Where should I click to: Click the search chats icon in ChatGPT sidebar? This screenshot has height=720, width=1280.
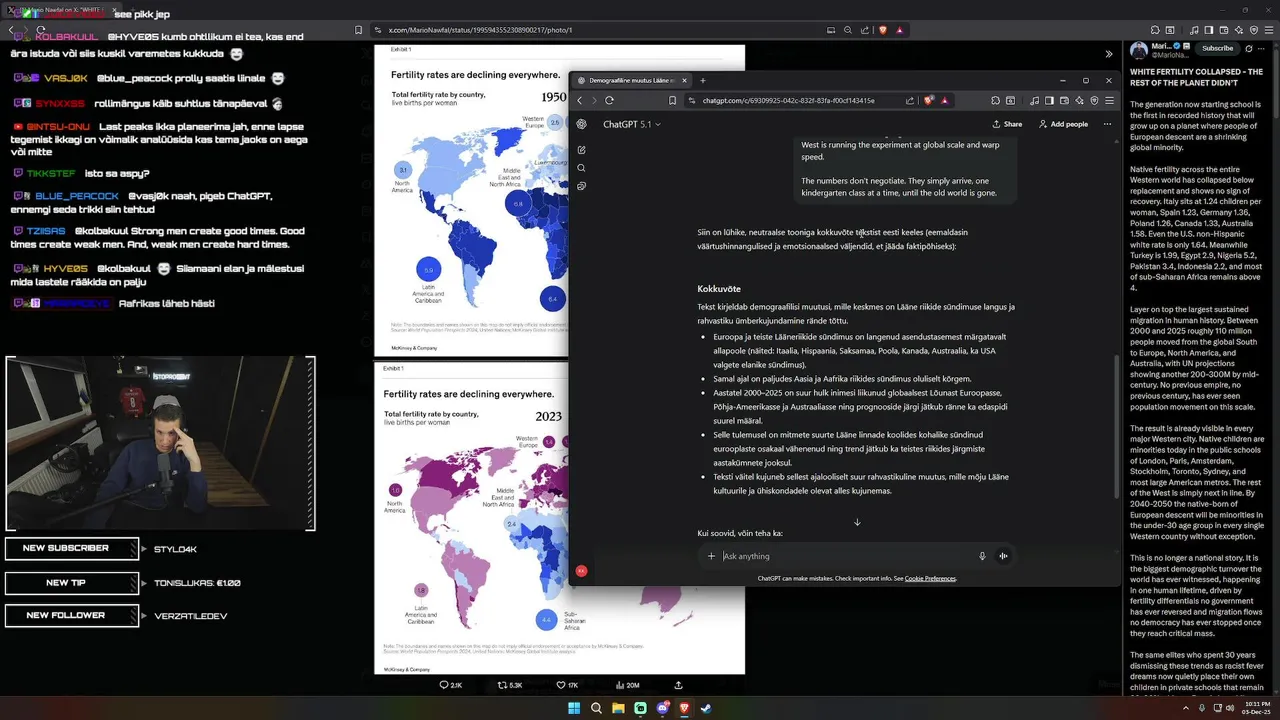581,168
